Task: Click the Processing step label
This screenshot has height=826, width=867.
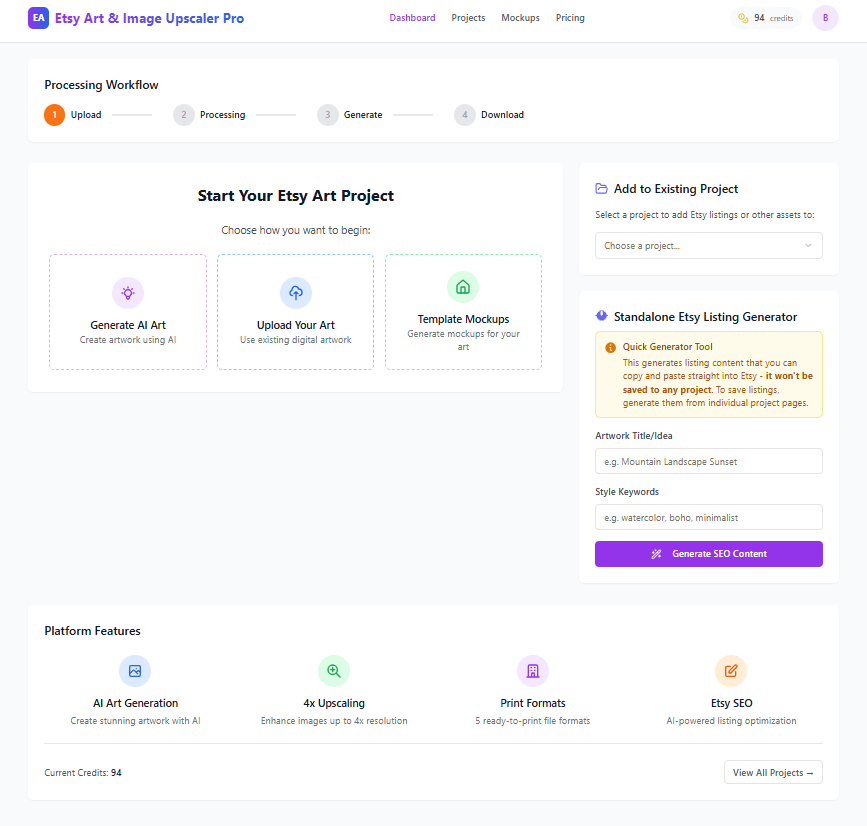Action: (222, 115)
